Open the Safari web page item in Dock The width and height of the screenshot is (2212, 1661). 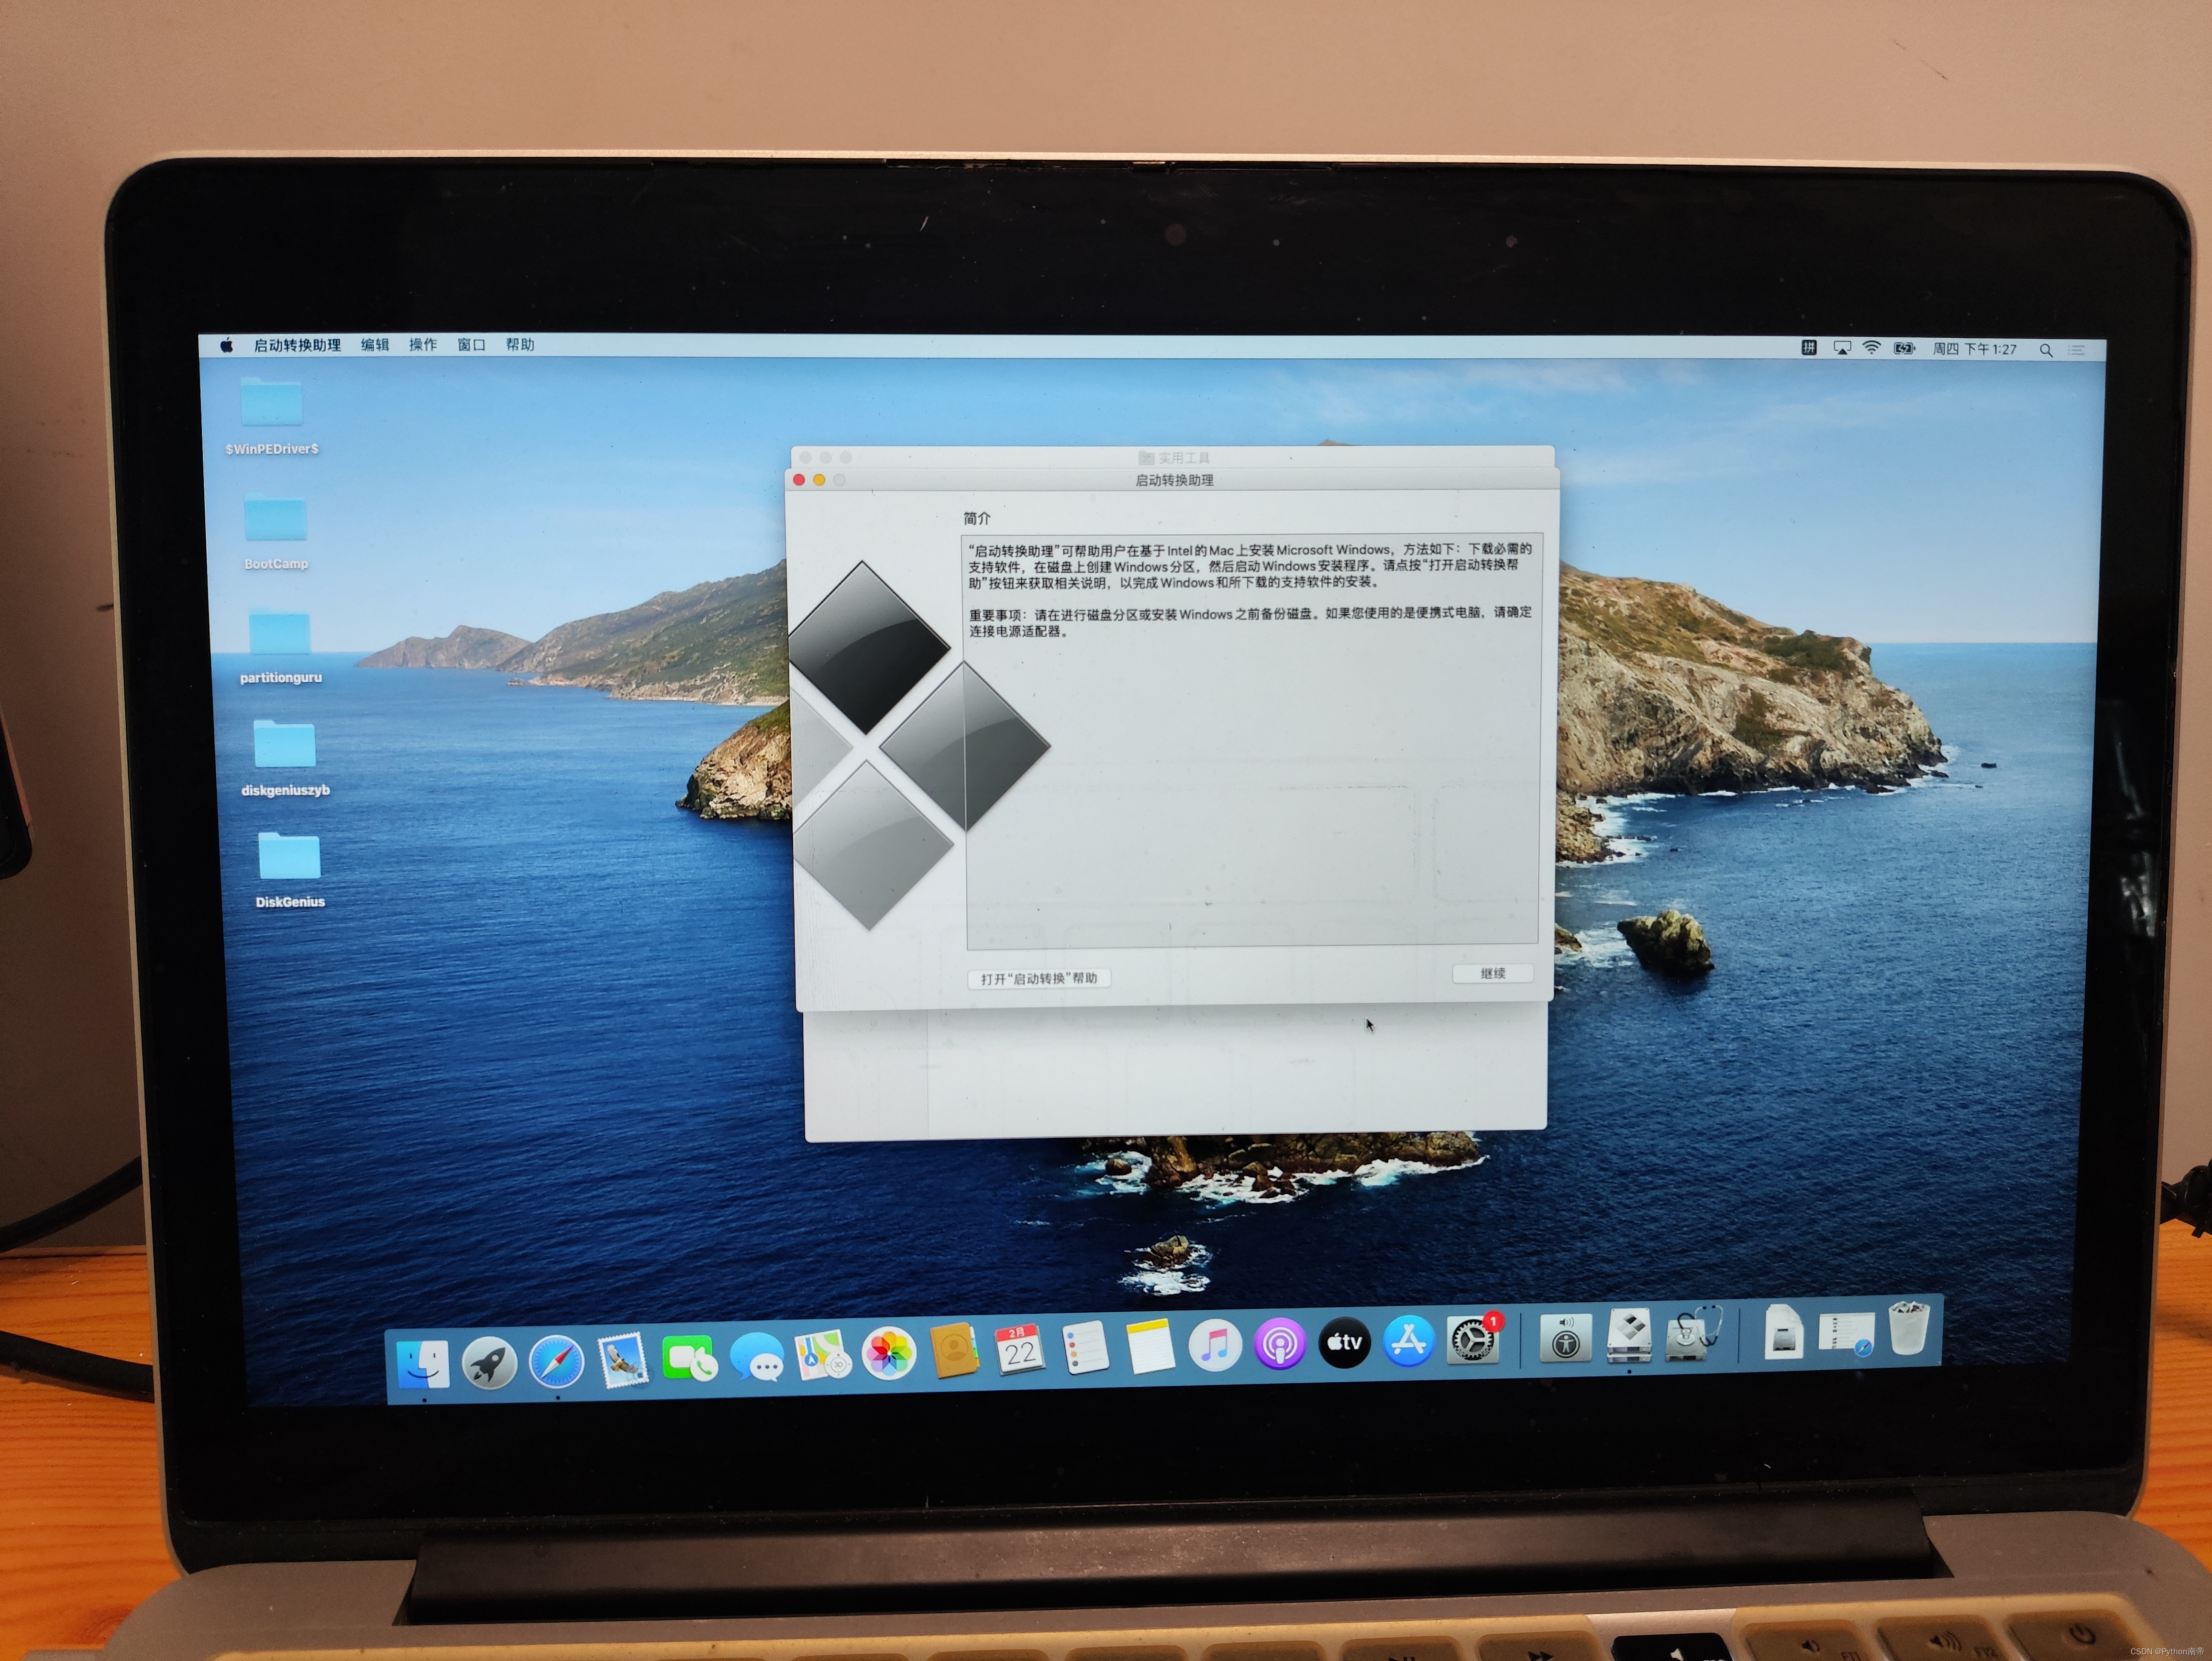[1846, 1333]
